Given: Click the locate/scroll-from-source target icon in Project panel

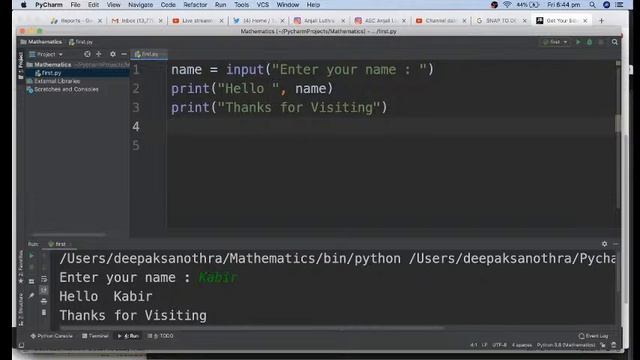Looking at the screenshot, I should pyautogui.click(x=87, y=54).
